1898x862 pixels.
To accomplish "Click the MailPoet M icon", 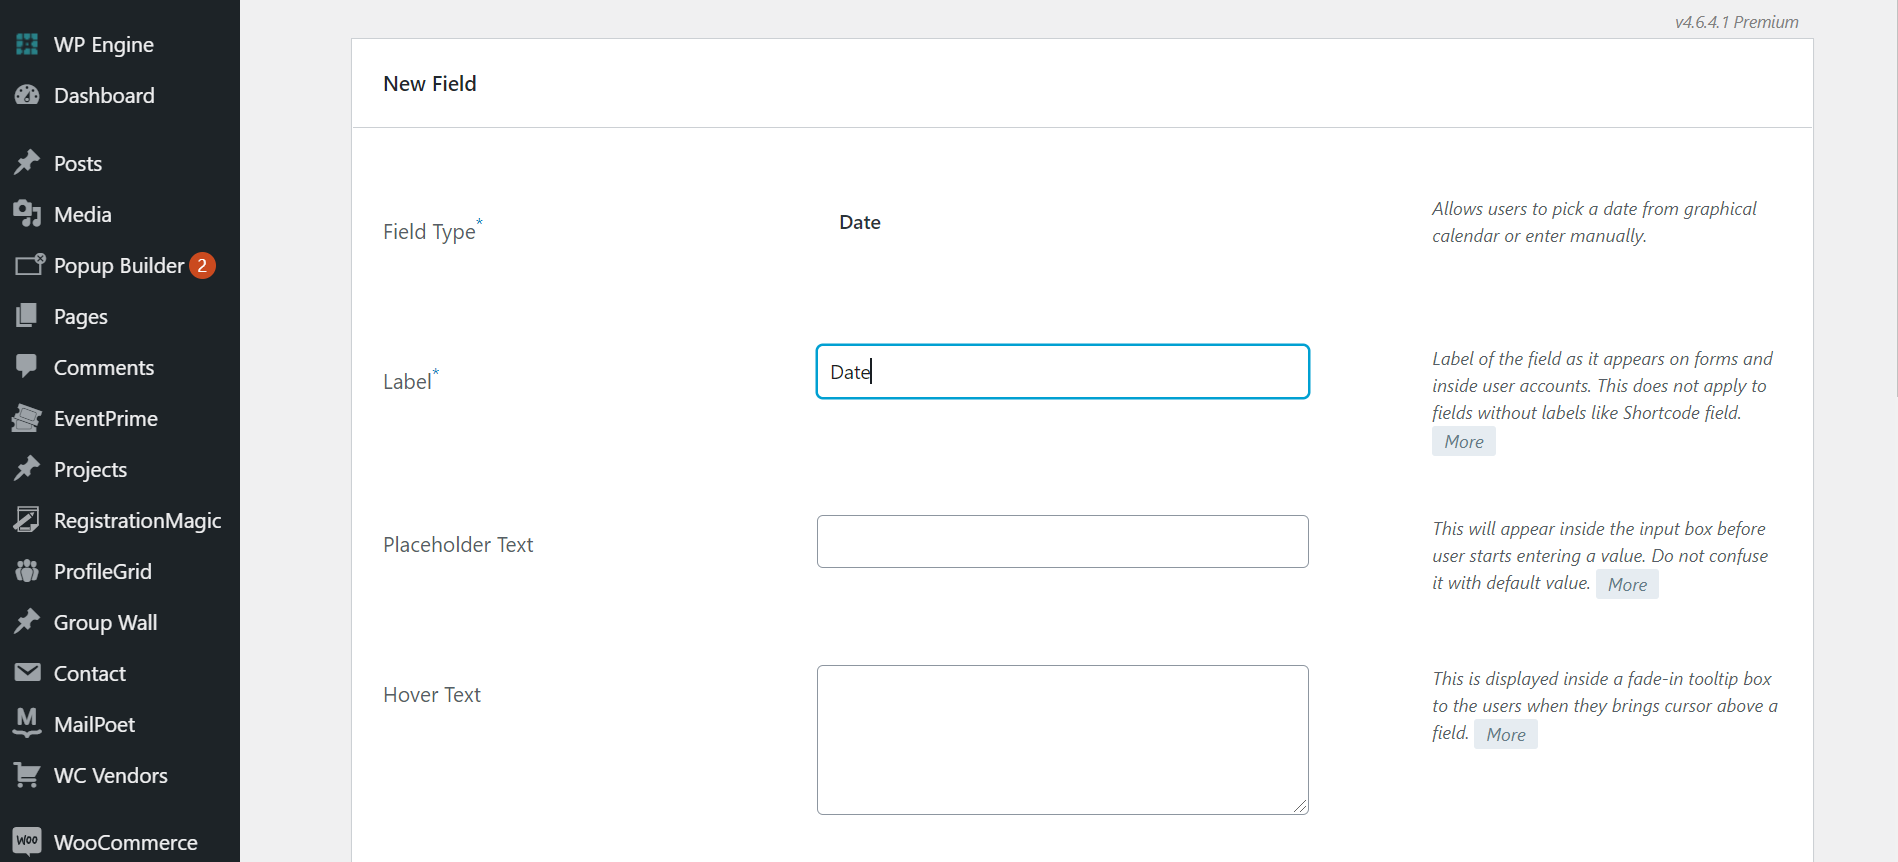I will pyautogui.click(x=27, y=724).
